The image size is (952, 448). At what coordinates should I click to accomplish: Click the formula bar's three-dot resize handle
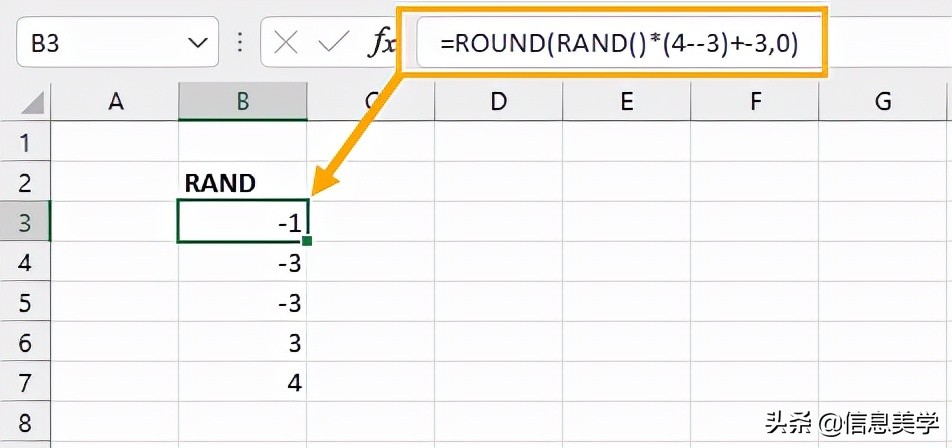point(240,43)
